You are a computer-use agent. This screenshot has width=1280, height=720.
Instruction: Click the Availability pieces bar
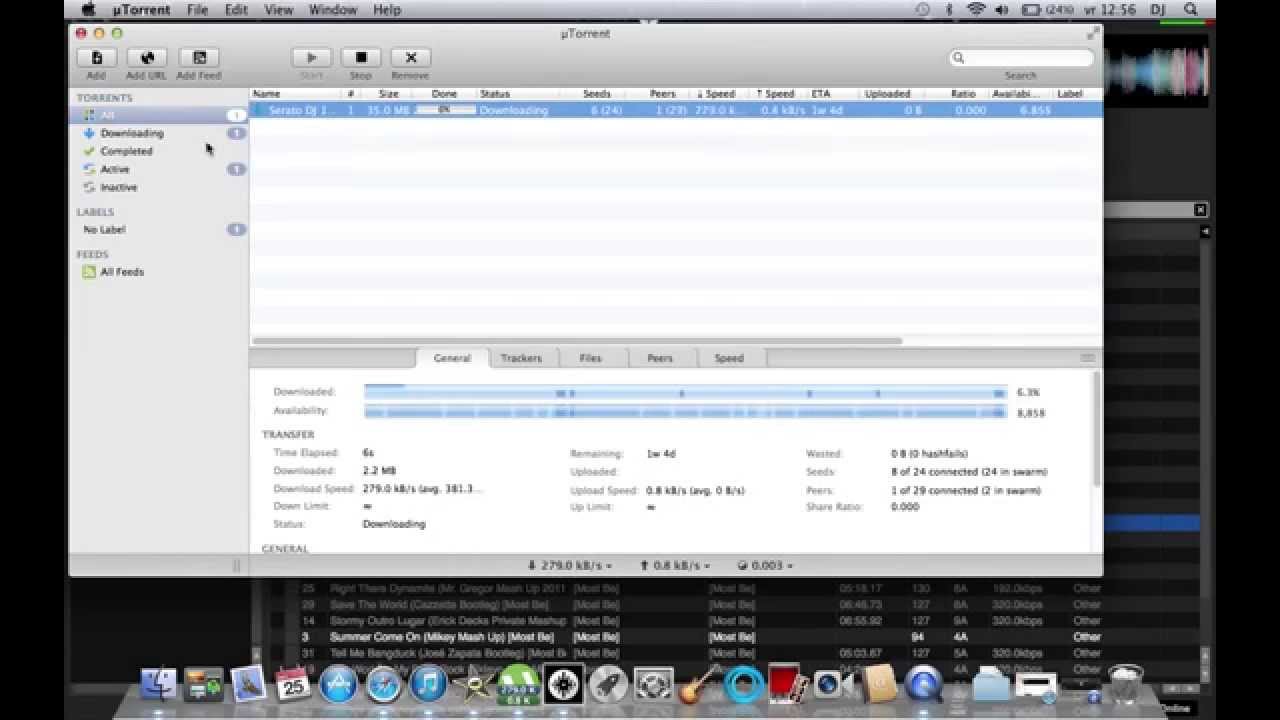tap(685, 412)
